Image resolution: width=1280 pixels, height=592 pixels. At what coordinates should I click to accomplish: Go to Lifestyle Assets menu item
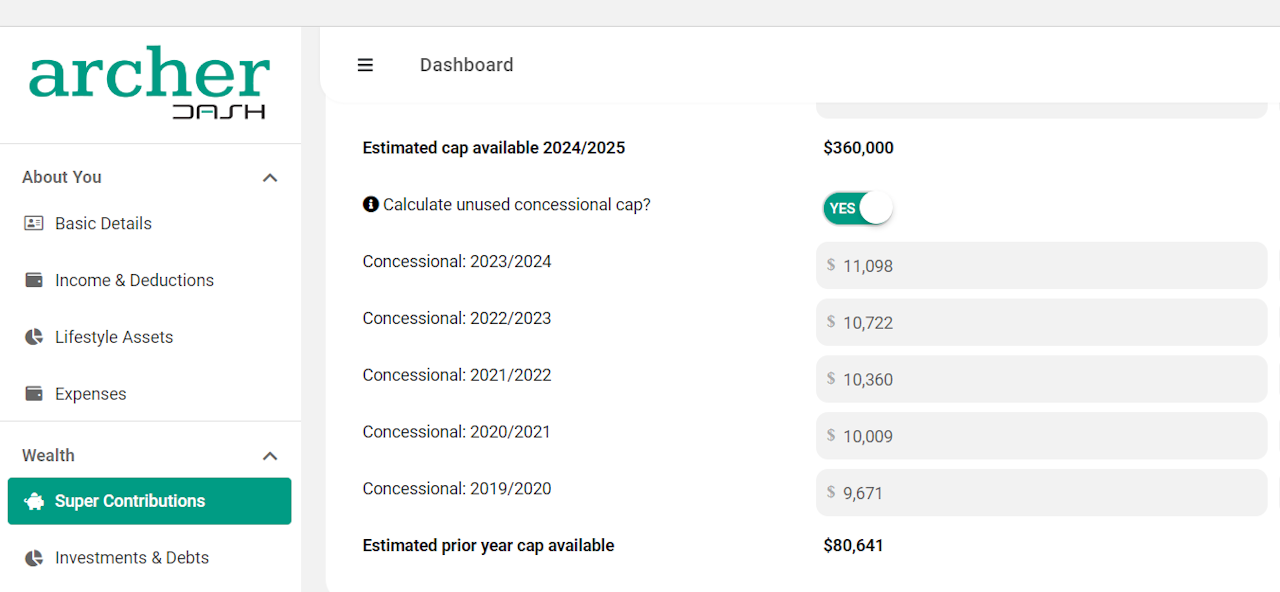click(x=114, y=337)
